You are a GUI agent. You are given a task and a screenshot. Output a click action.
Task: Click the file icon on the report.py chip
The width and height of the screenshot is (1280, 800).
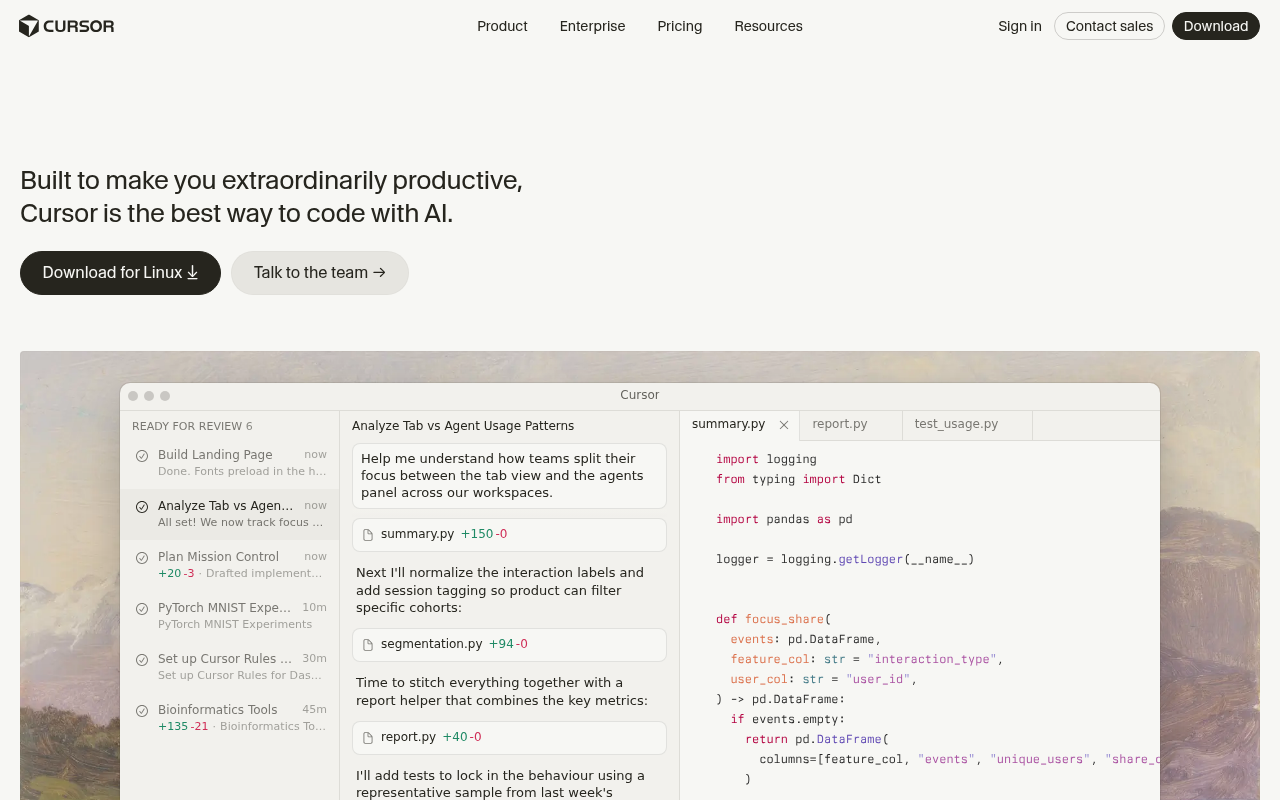(x=367, y=737)
